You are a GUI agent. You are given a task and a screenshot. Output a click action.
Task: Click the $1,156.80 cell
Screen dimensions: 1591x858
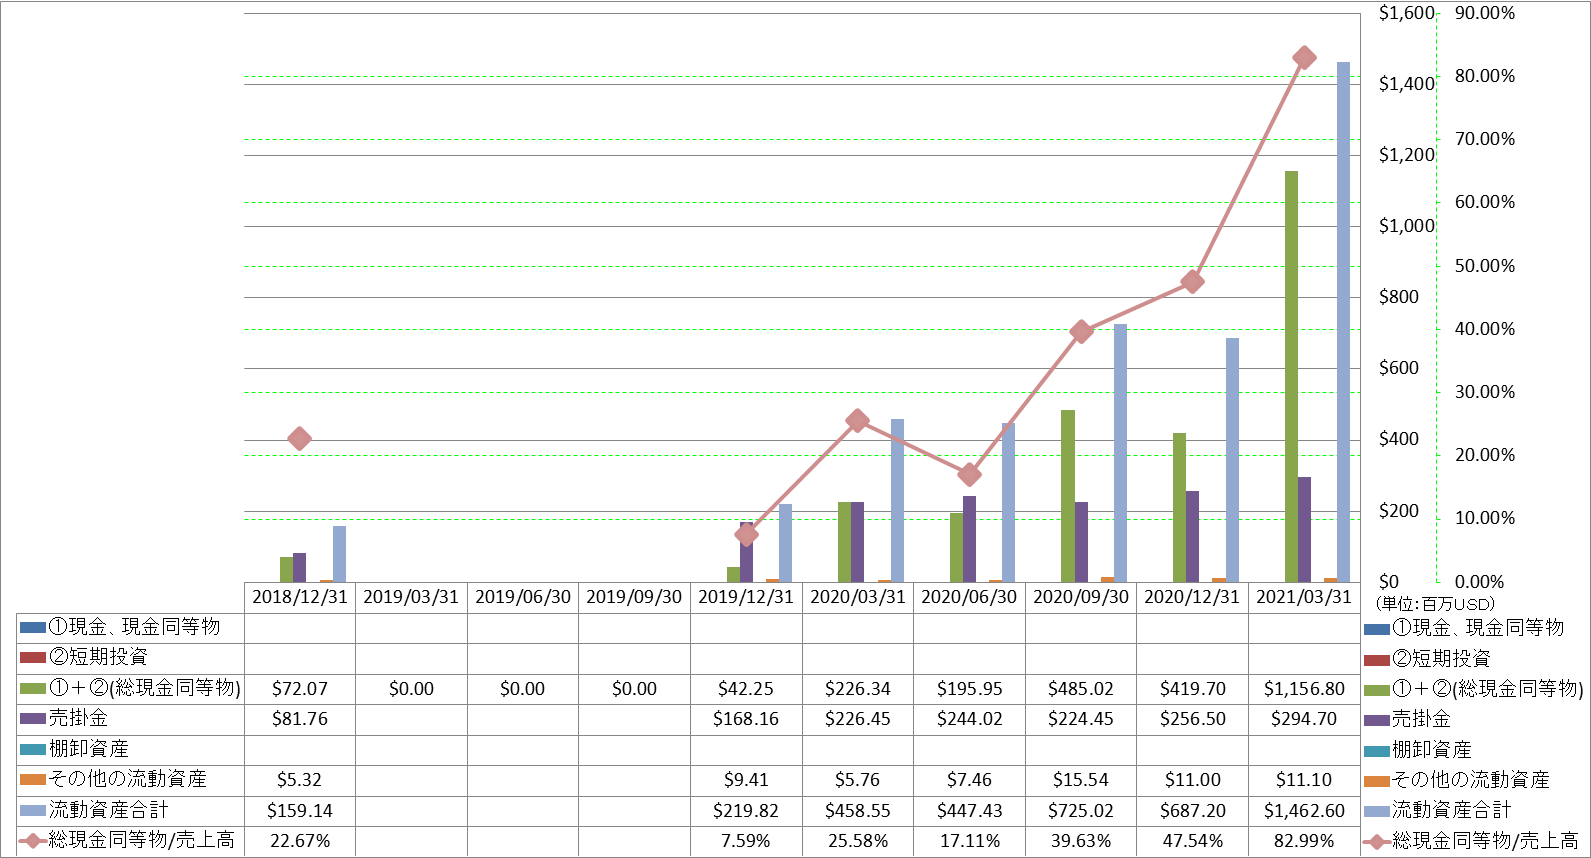pos(1304,689)
